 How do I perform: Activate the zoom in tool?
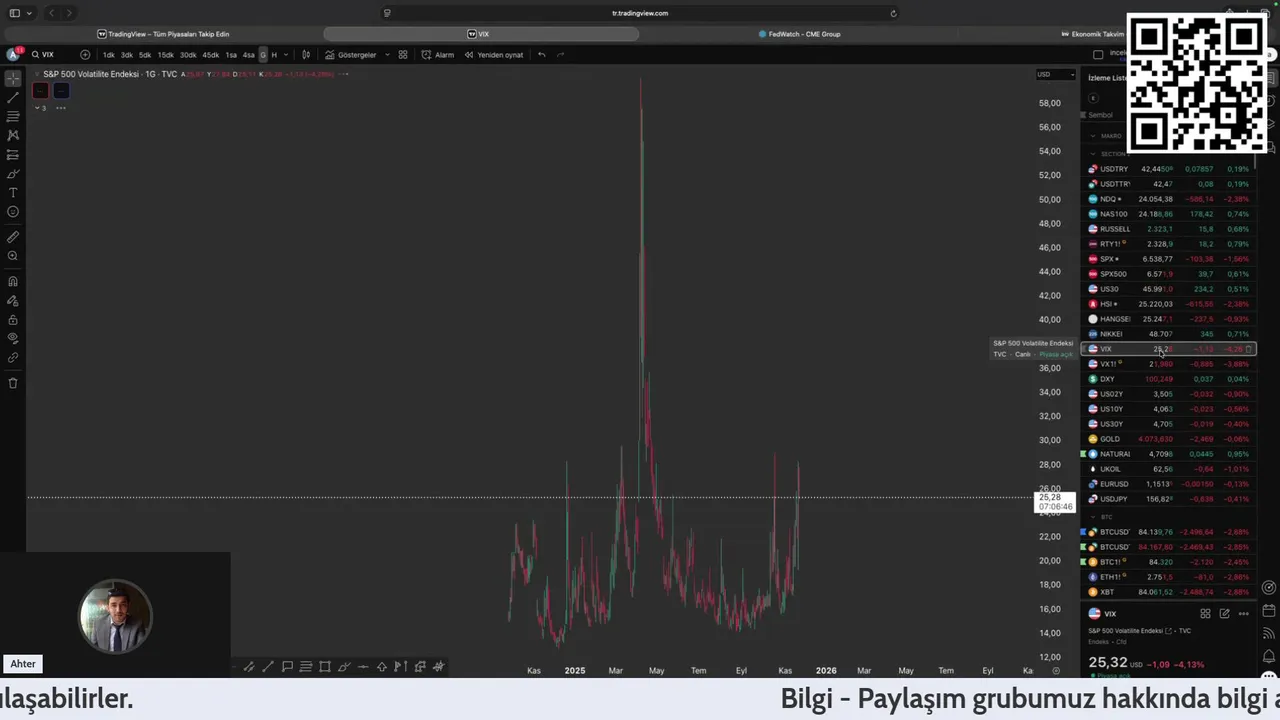13,256
